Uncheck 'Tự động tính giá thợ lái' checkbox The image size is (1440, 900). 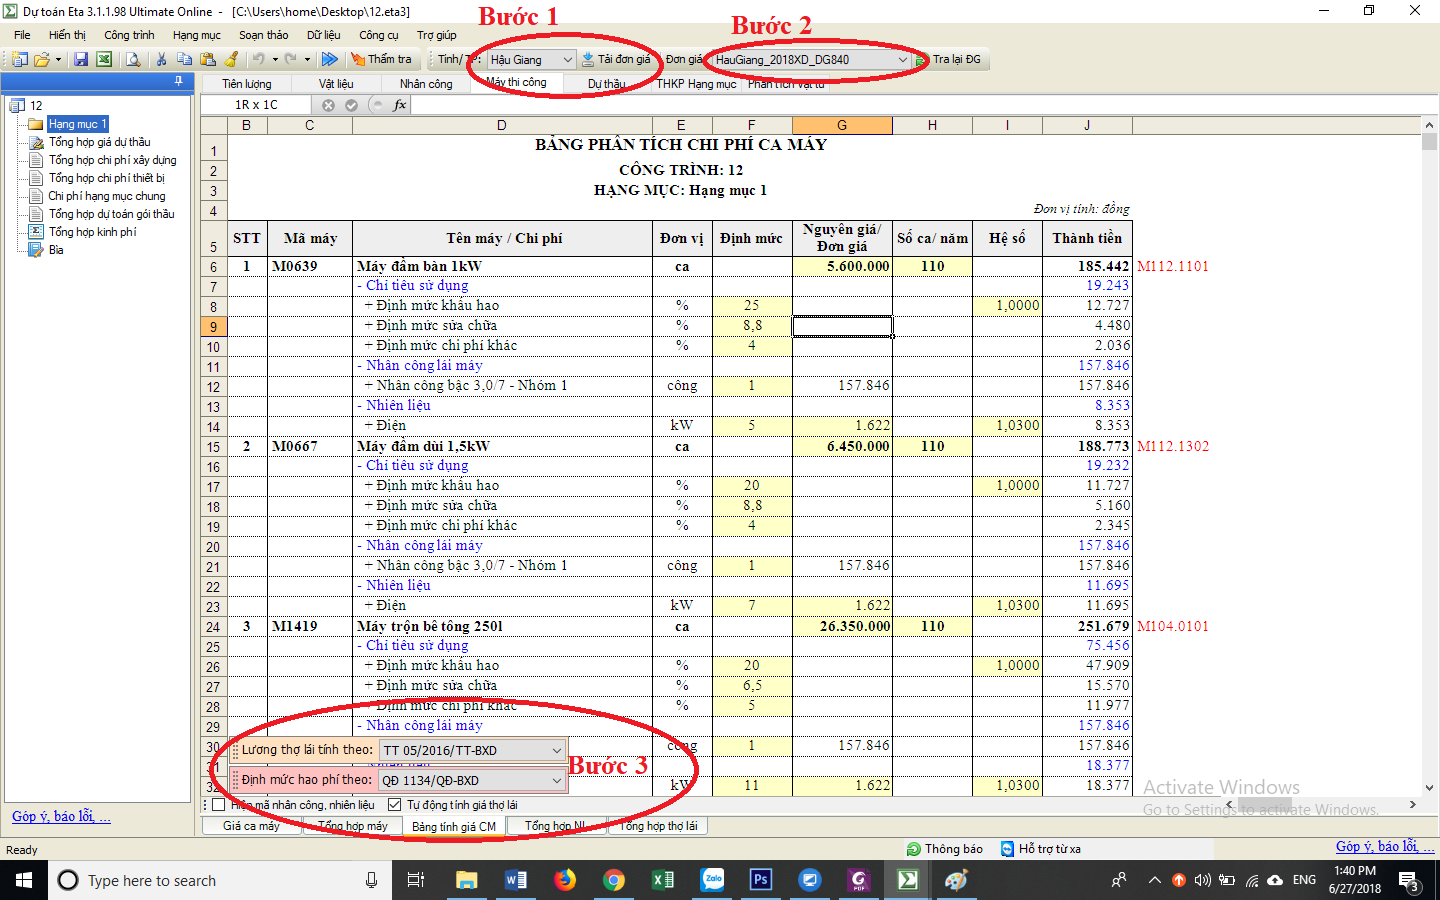coord(394,805)
